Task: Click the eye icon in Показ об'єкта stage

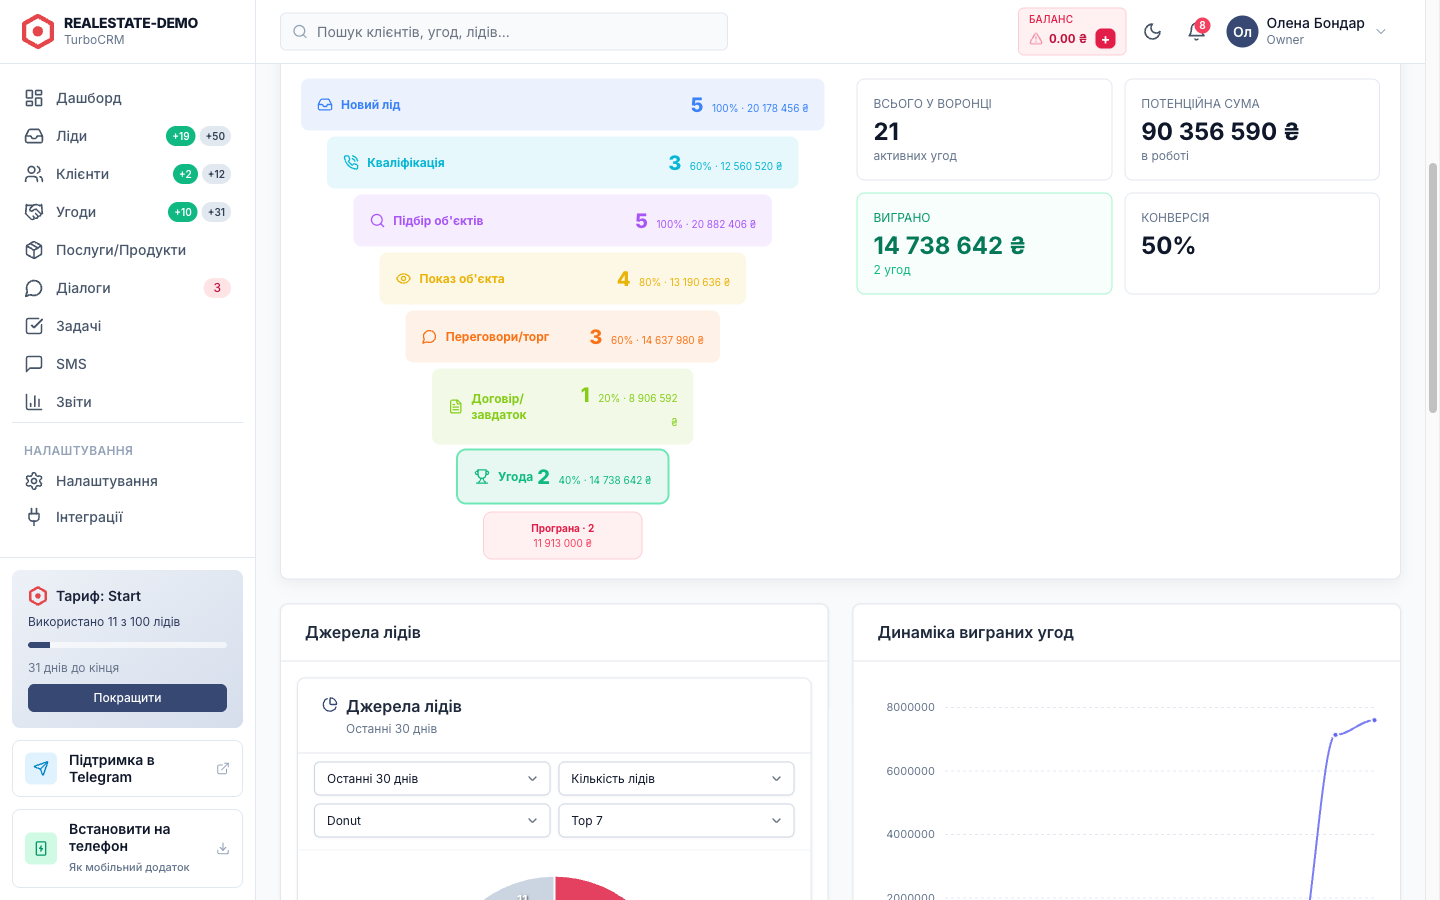Action: 403,279
